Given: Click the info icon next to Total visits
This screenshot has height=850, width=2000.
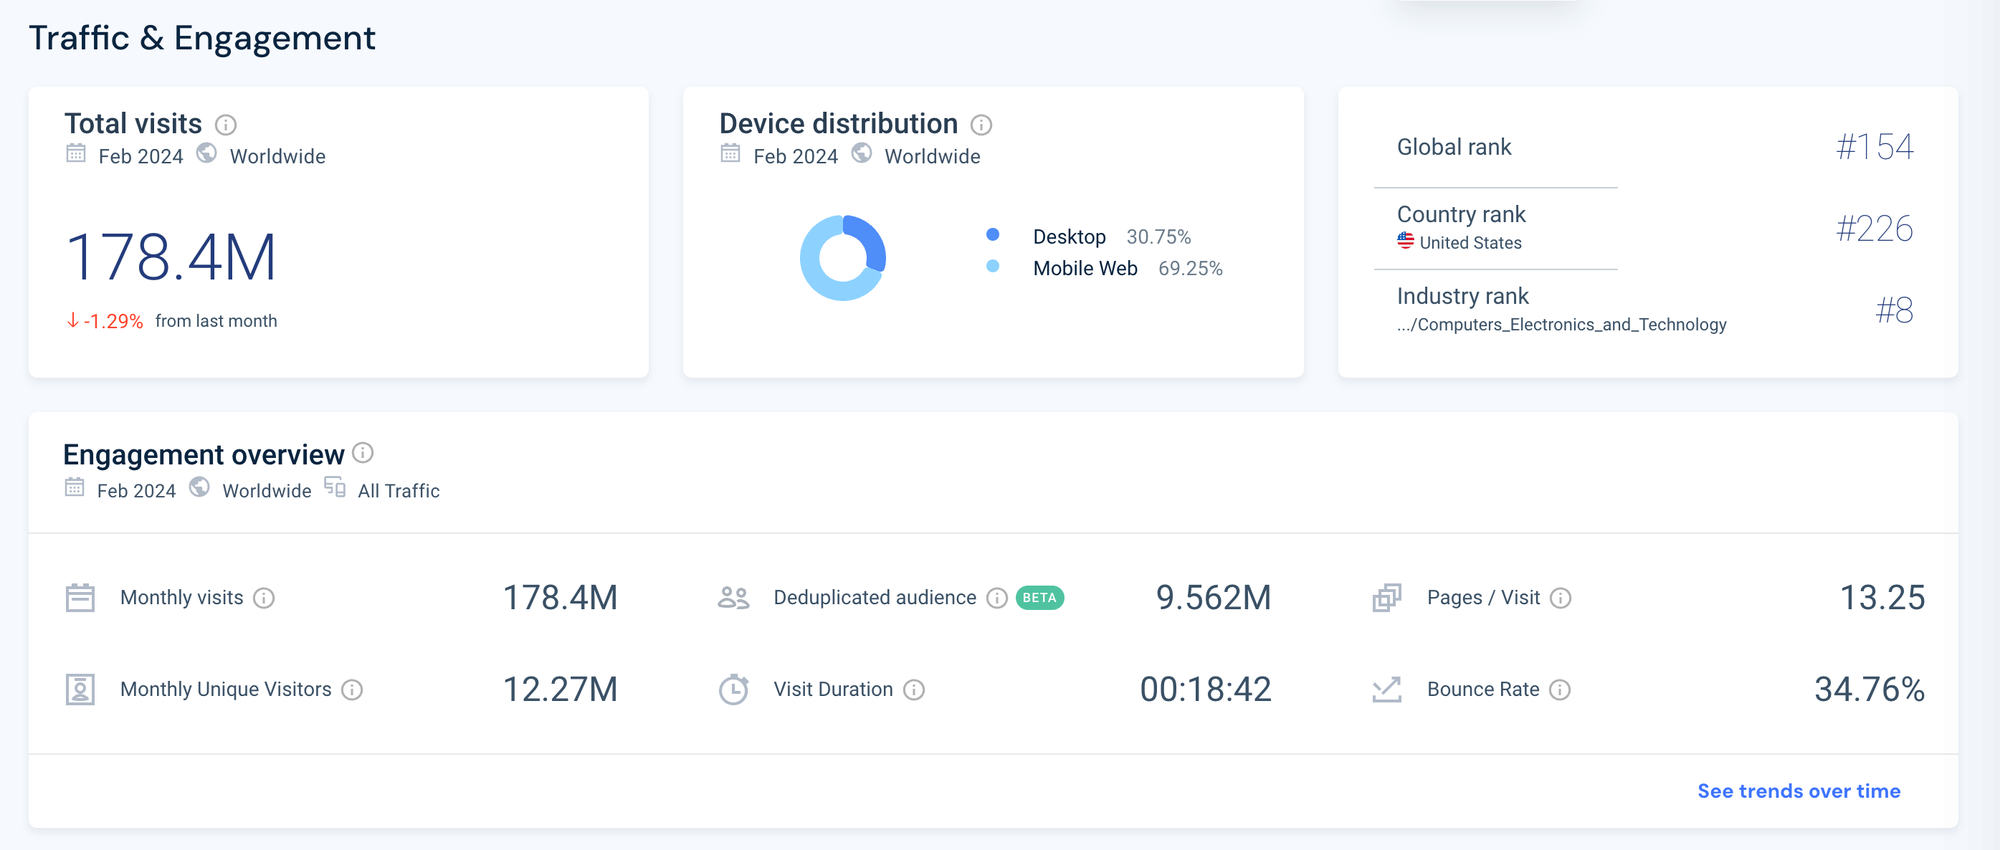Looking at the screenshot, I should coord(226,125).
